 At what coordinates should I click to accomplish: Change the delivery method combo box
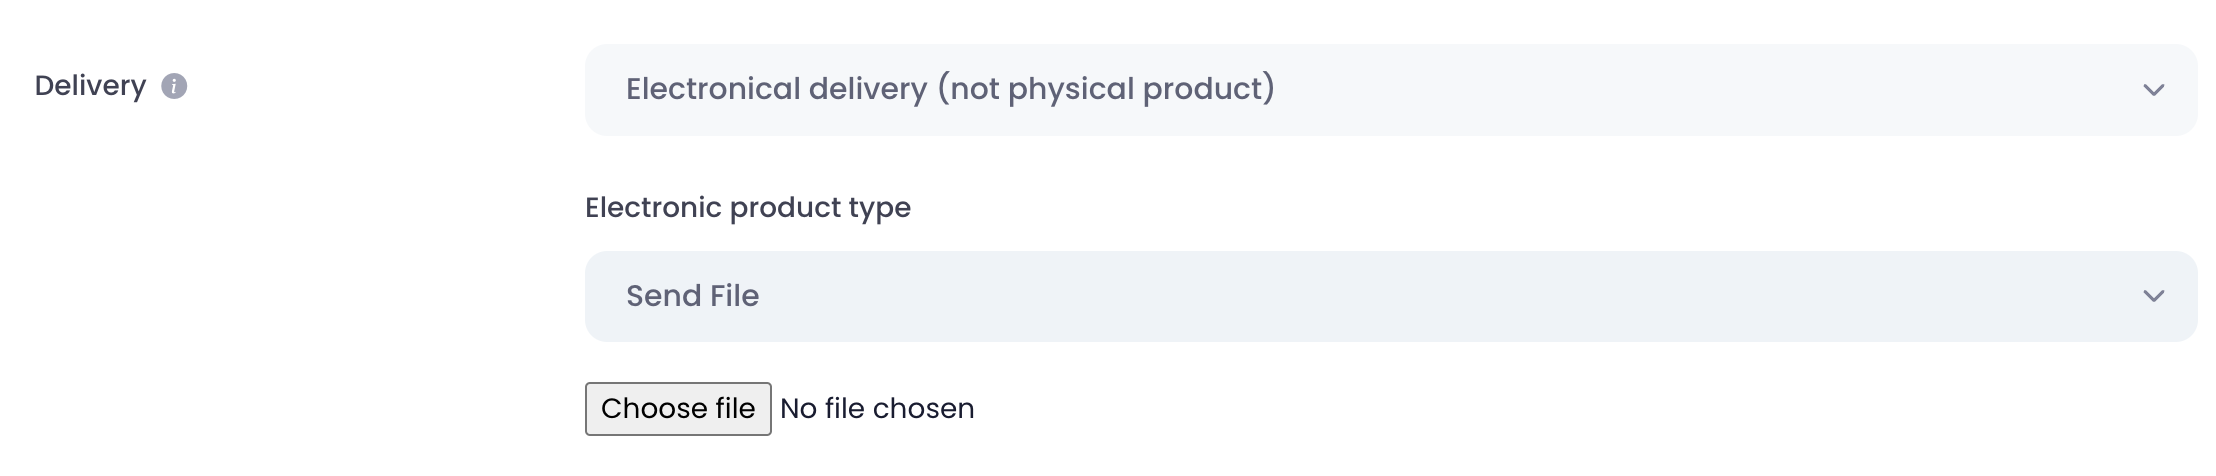pos(1390,90)
